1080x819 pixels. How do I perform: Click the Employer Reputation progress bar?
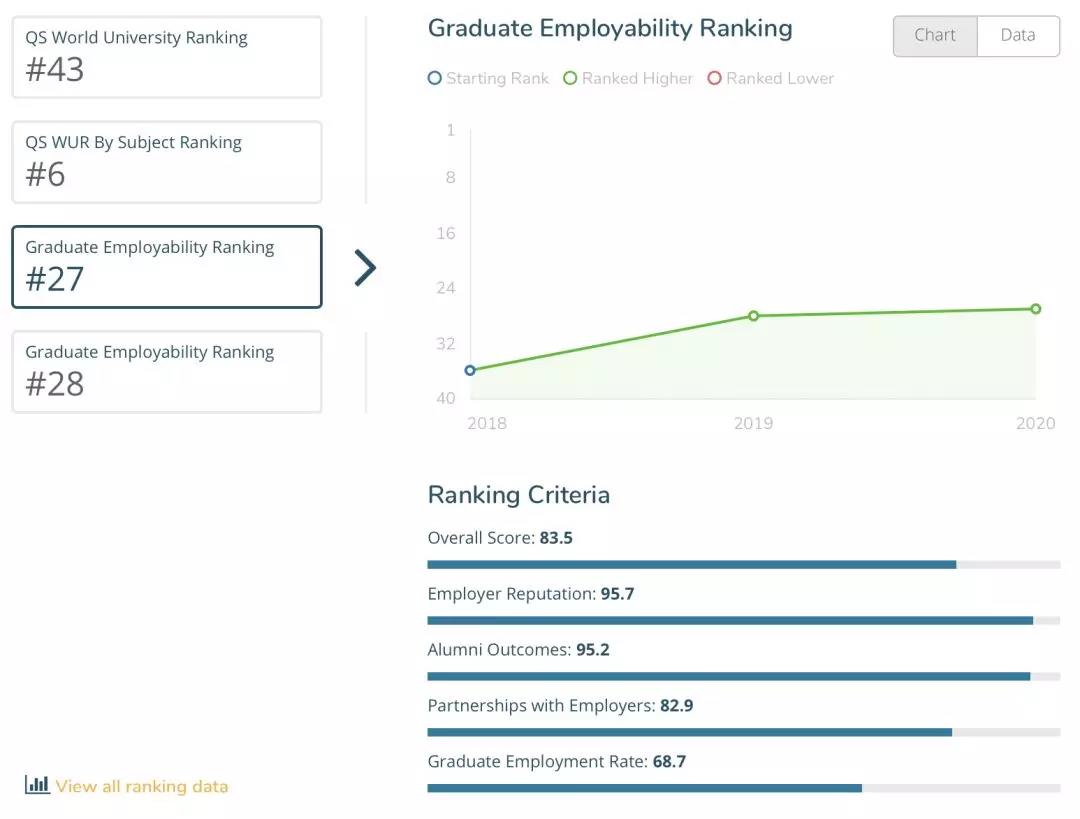743,621
